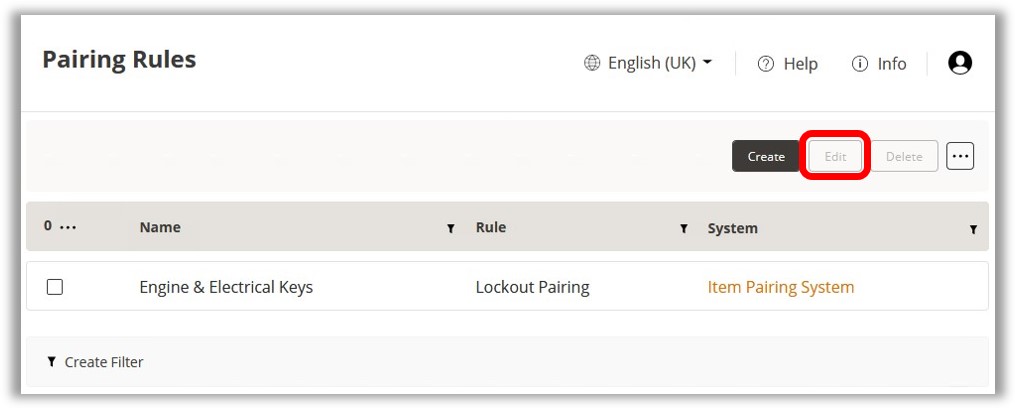Sort by the Name column header
1015x408 pixels.
[x=160, y=227]
